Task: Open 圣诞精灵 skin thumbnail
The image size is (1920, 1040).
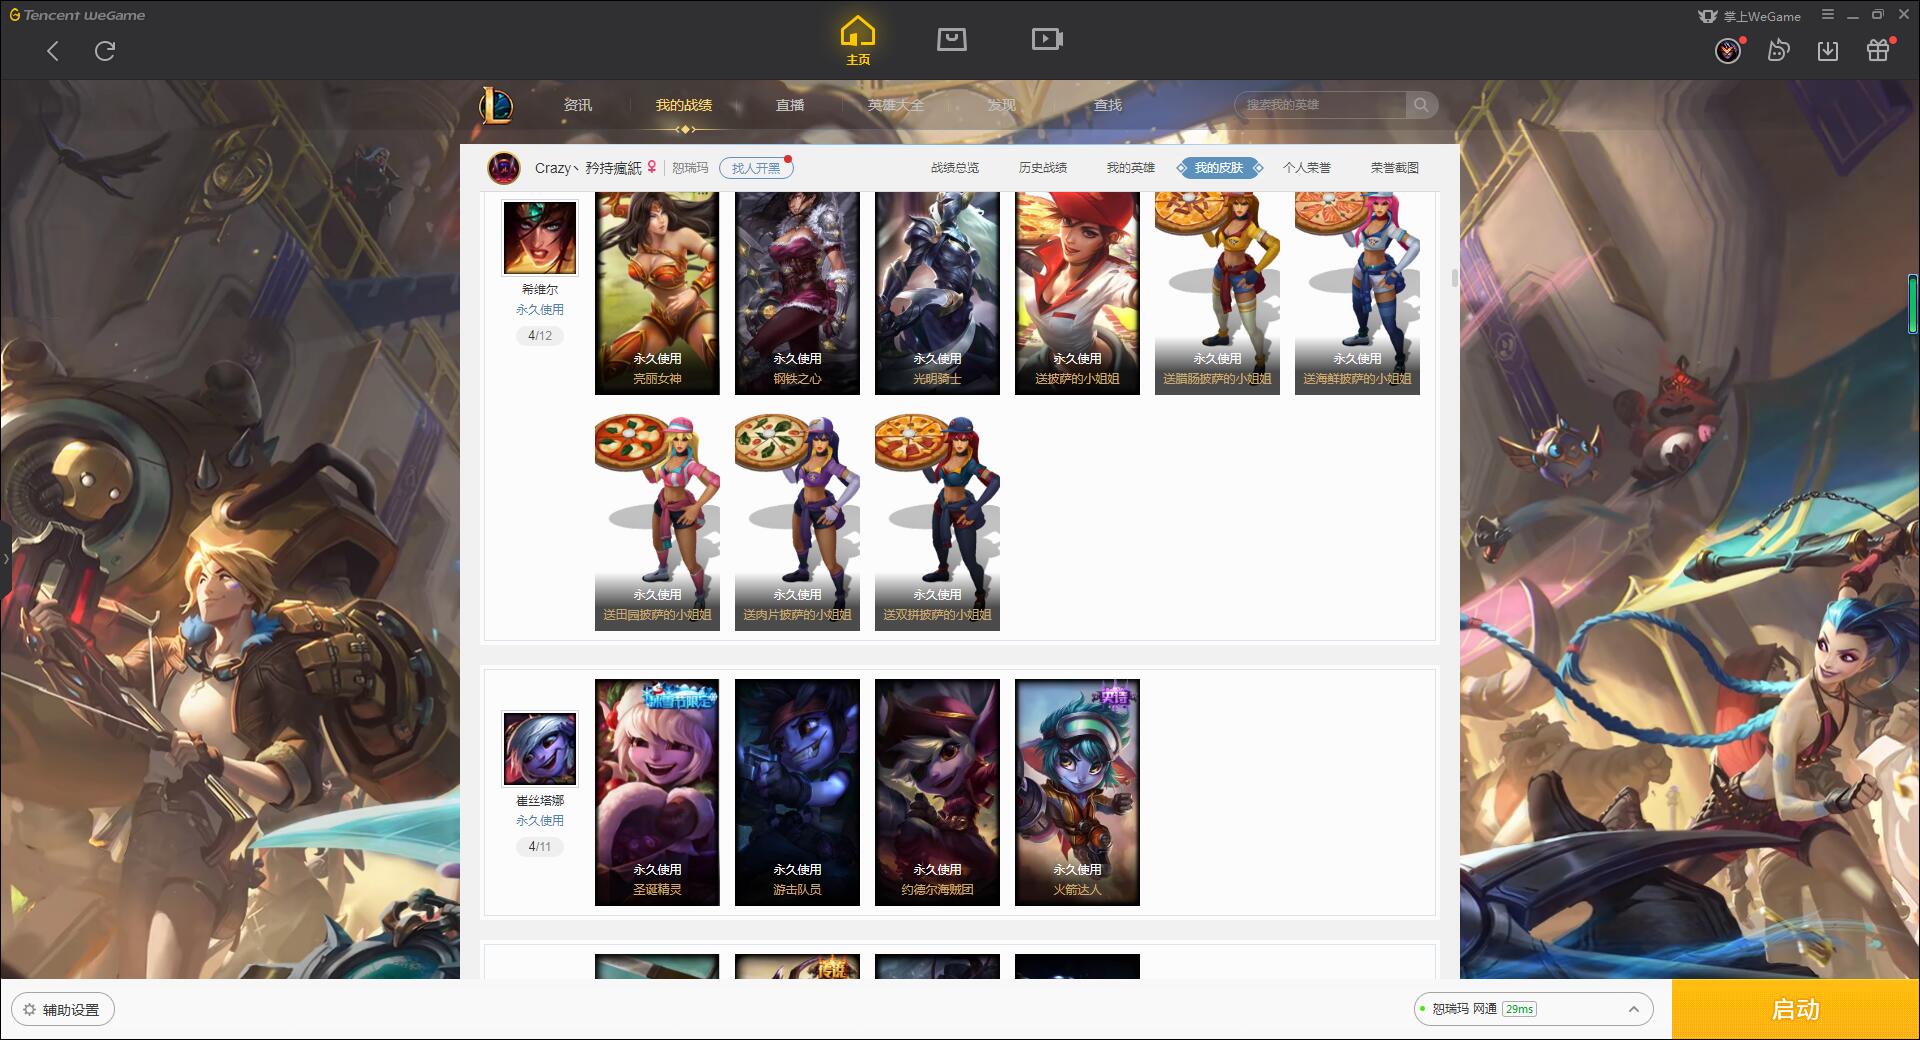Action: [x=657, y=792]
